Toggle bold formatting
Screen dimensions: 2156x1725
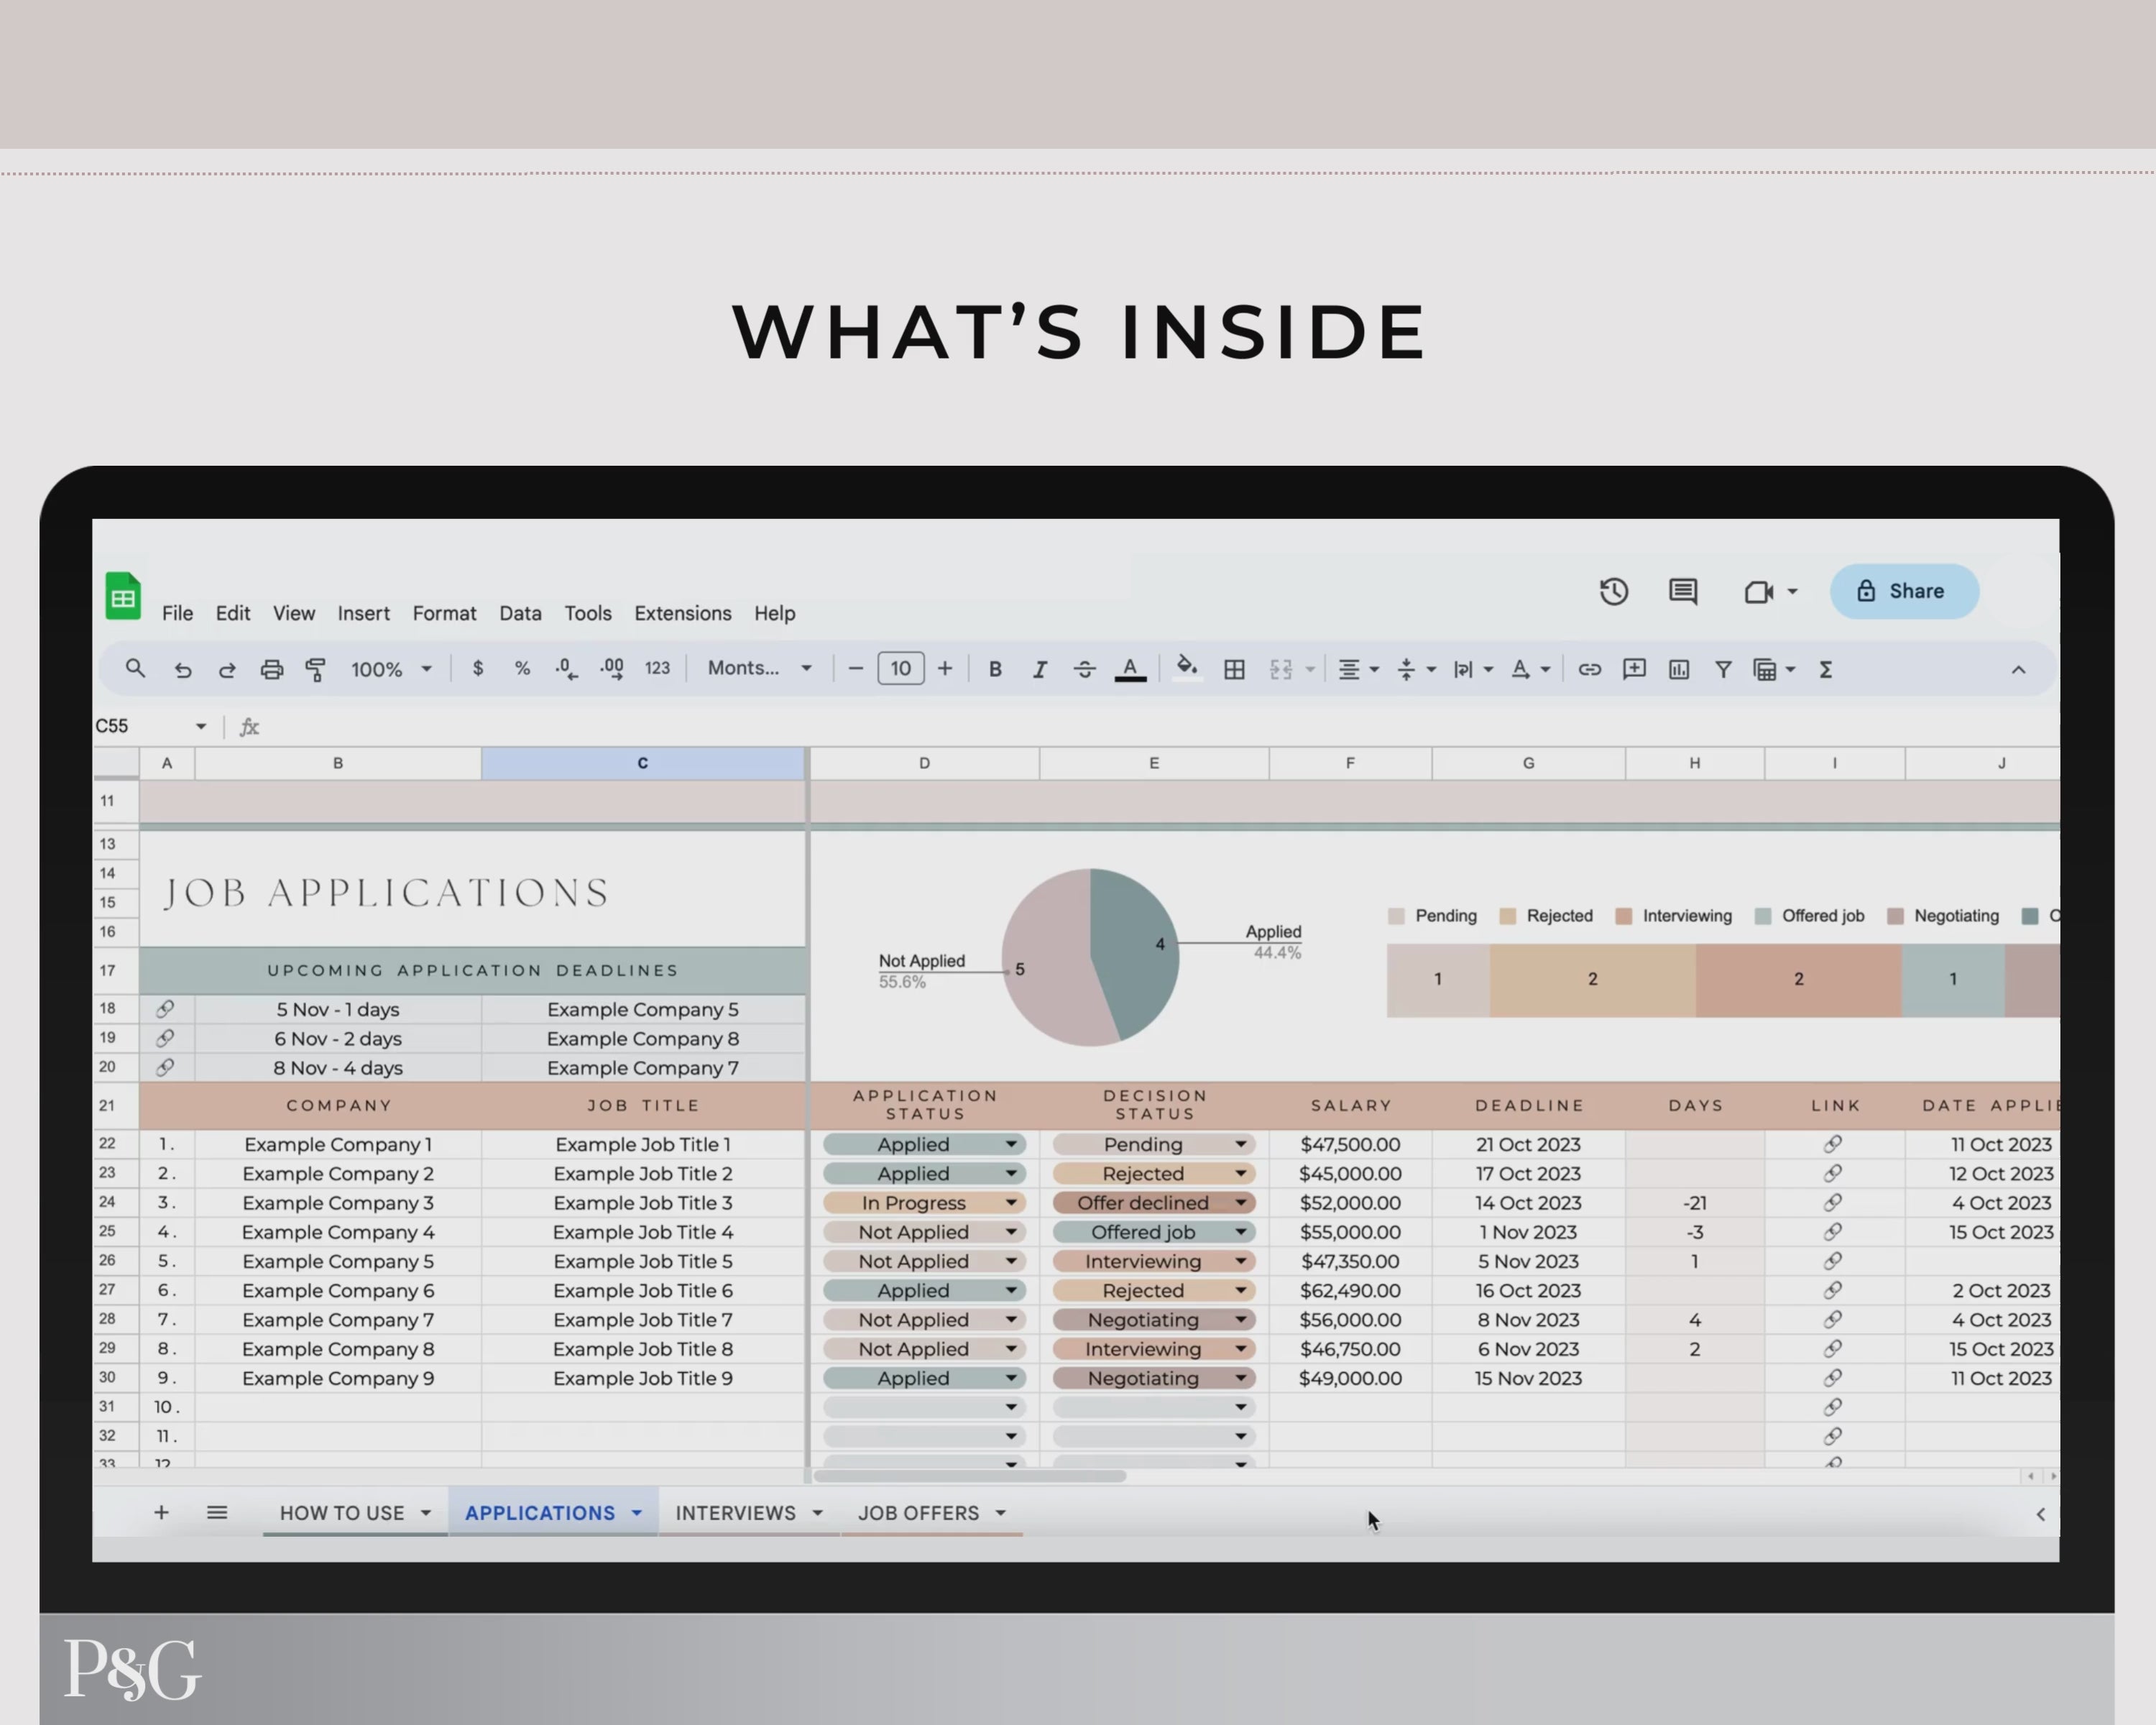coord(995,669)
